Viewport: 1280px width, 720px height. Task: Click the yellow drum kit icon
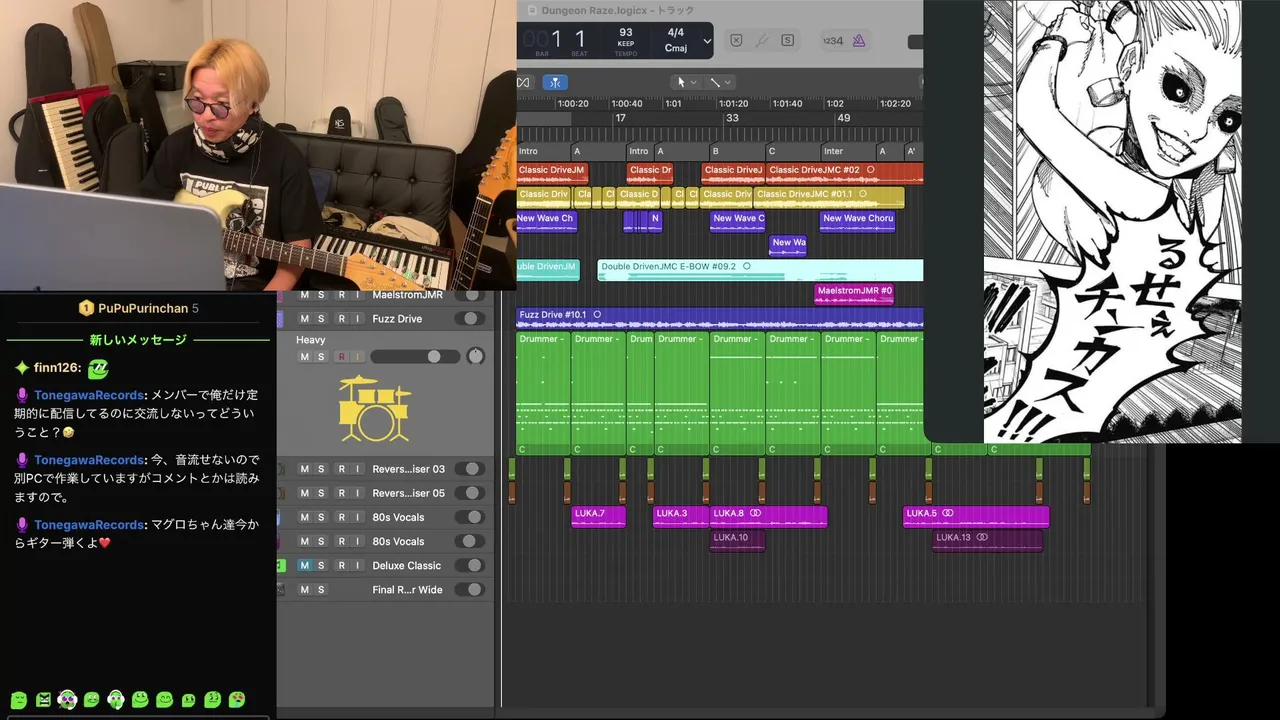[x=375, y=408]
